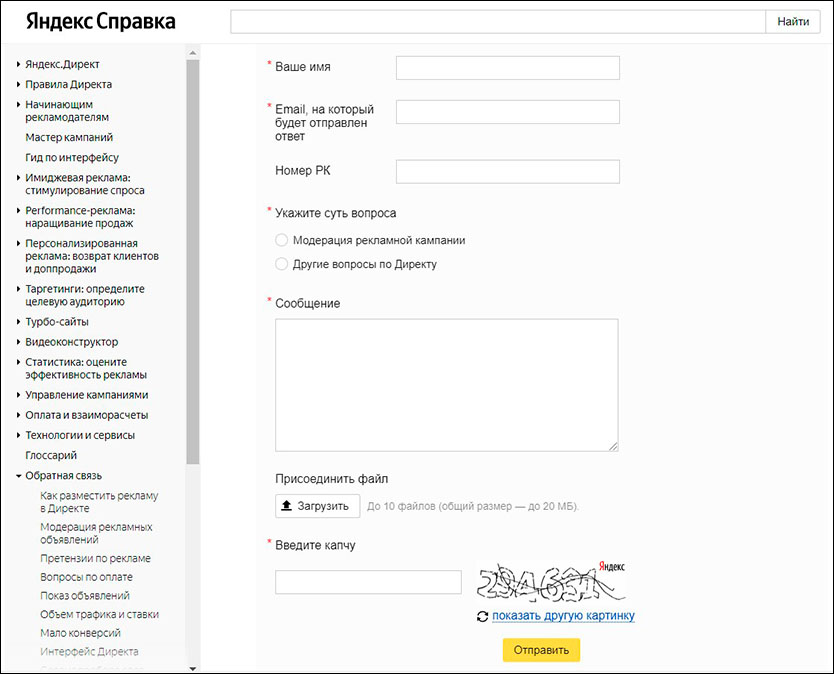Expand Персонализированная реклама arrow
The width and height of the screenshot is (834, 674).
[19, 244]
